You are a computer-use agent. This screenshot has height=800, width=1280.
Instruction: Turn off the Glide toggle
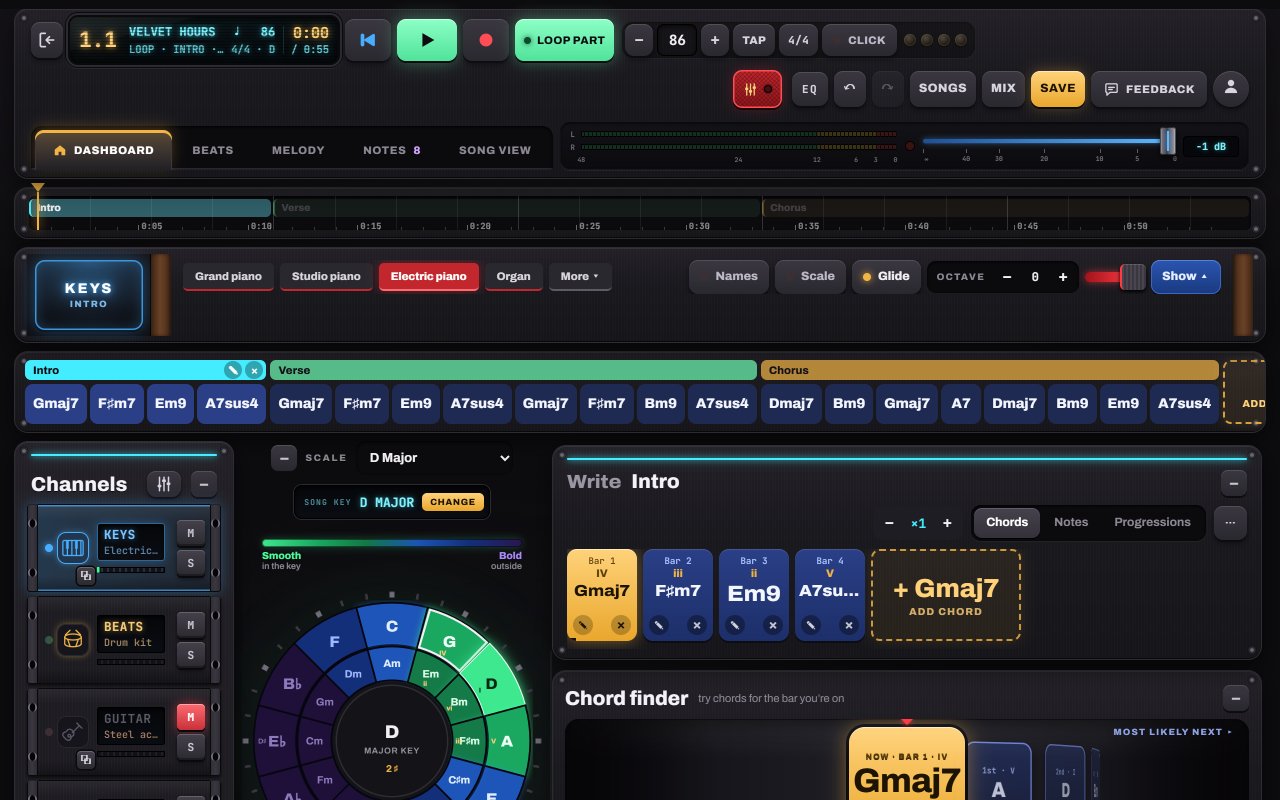(x=885, y=277)
